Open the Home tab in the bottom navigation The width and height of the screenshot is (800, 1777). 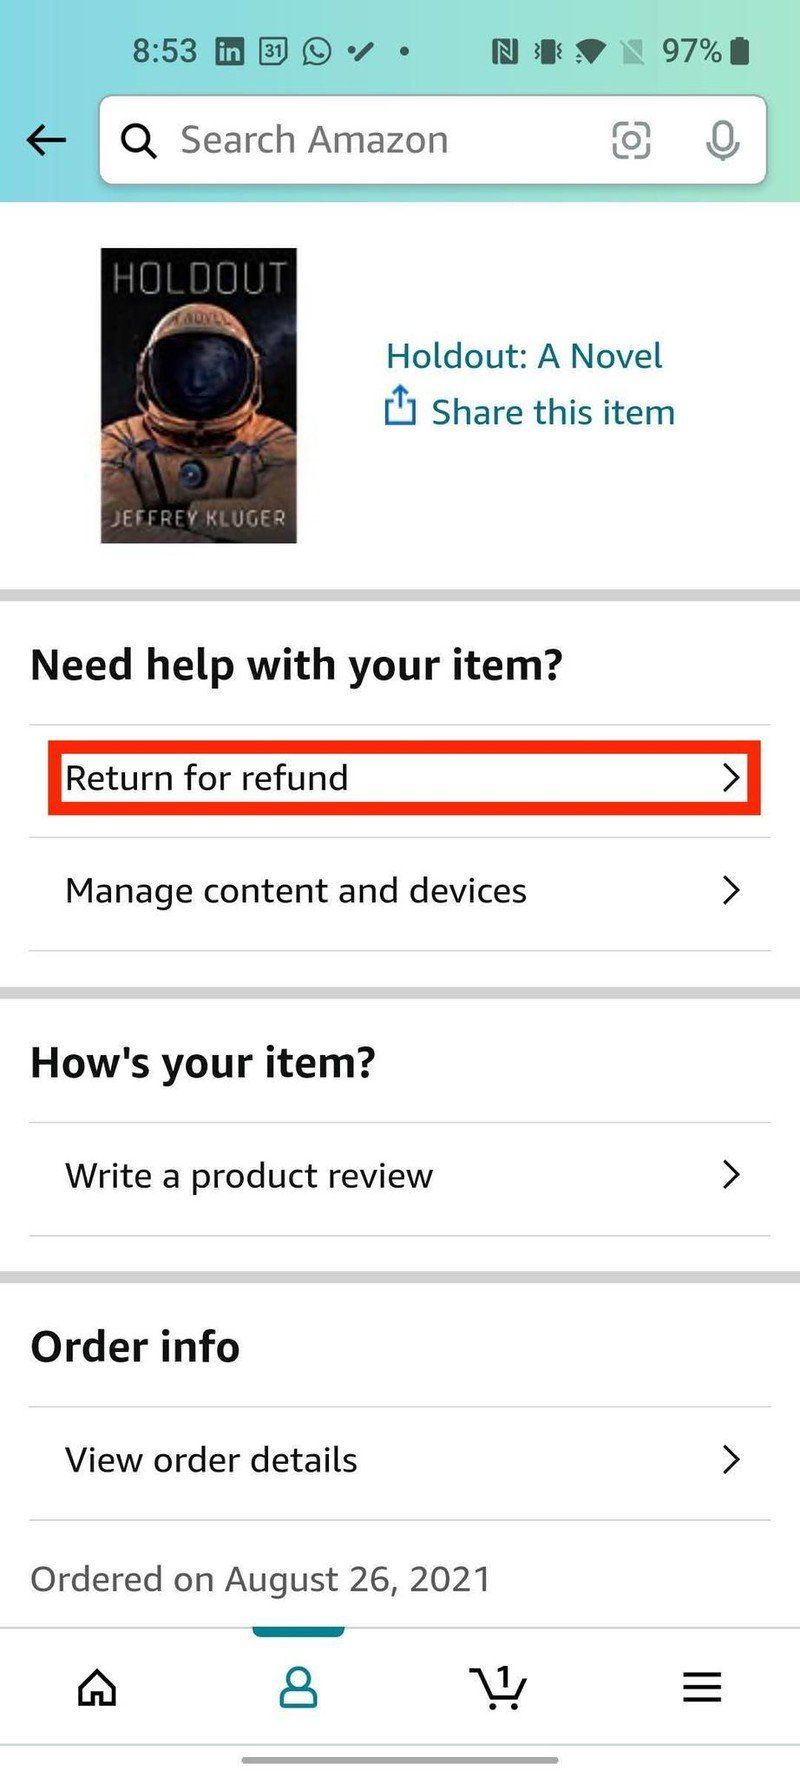(x=96, y=1687)
